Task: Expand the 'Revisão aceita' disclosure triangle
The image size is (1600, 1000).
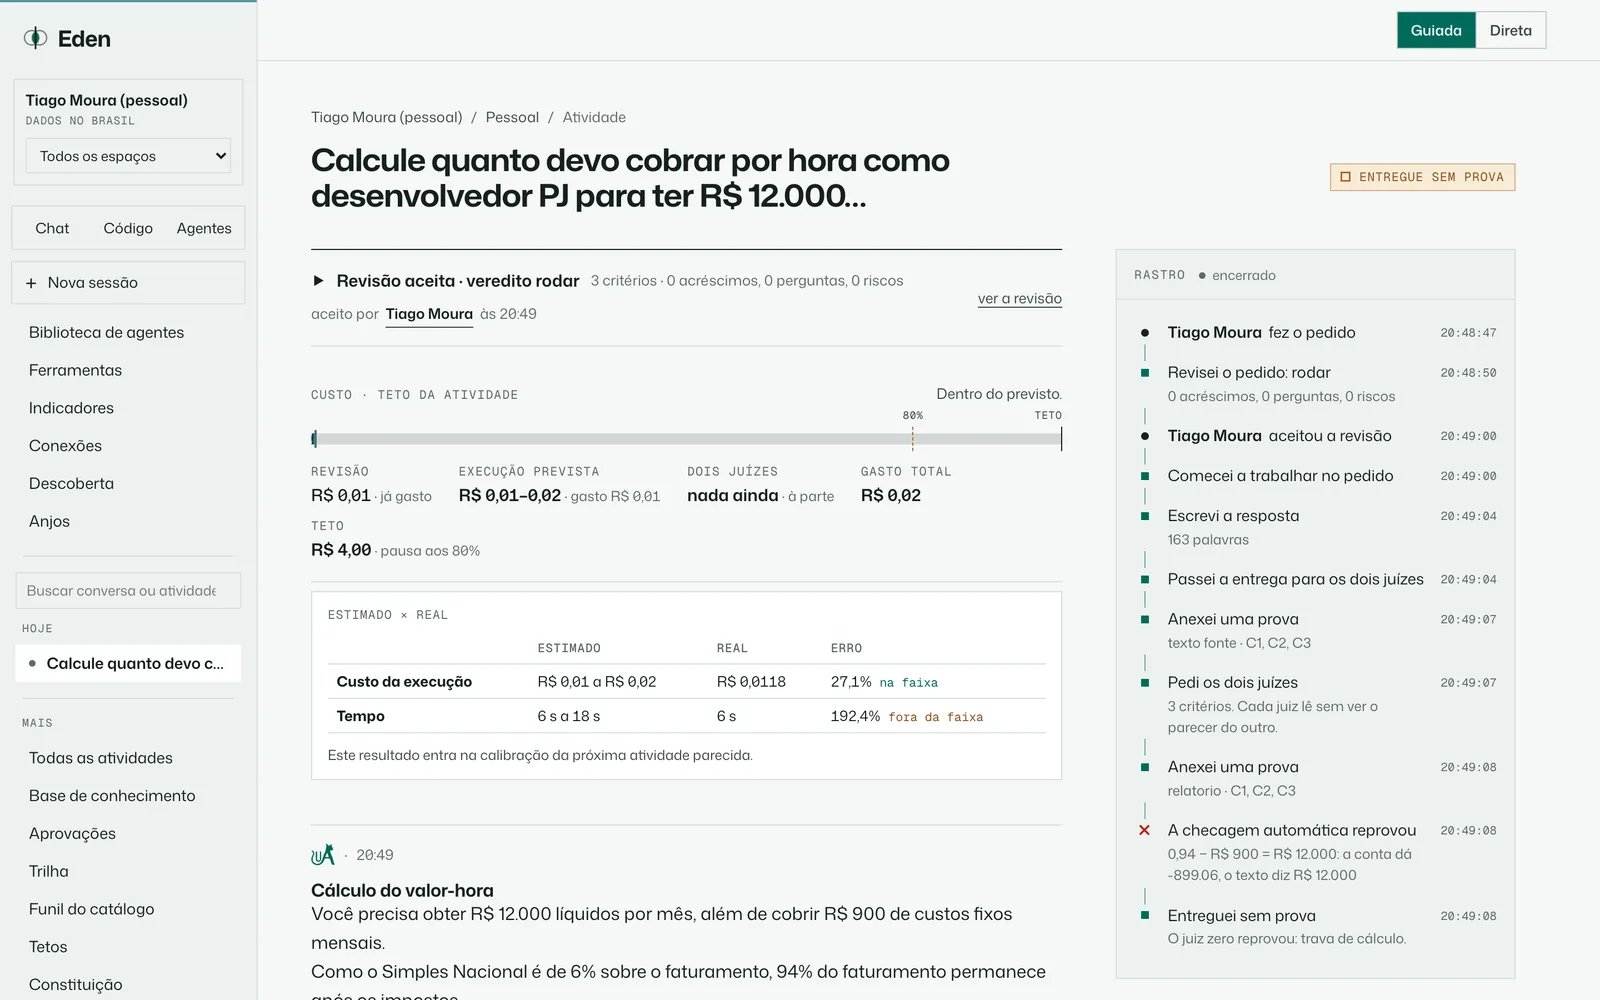Action: 318,281
